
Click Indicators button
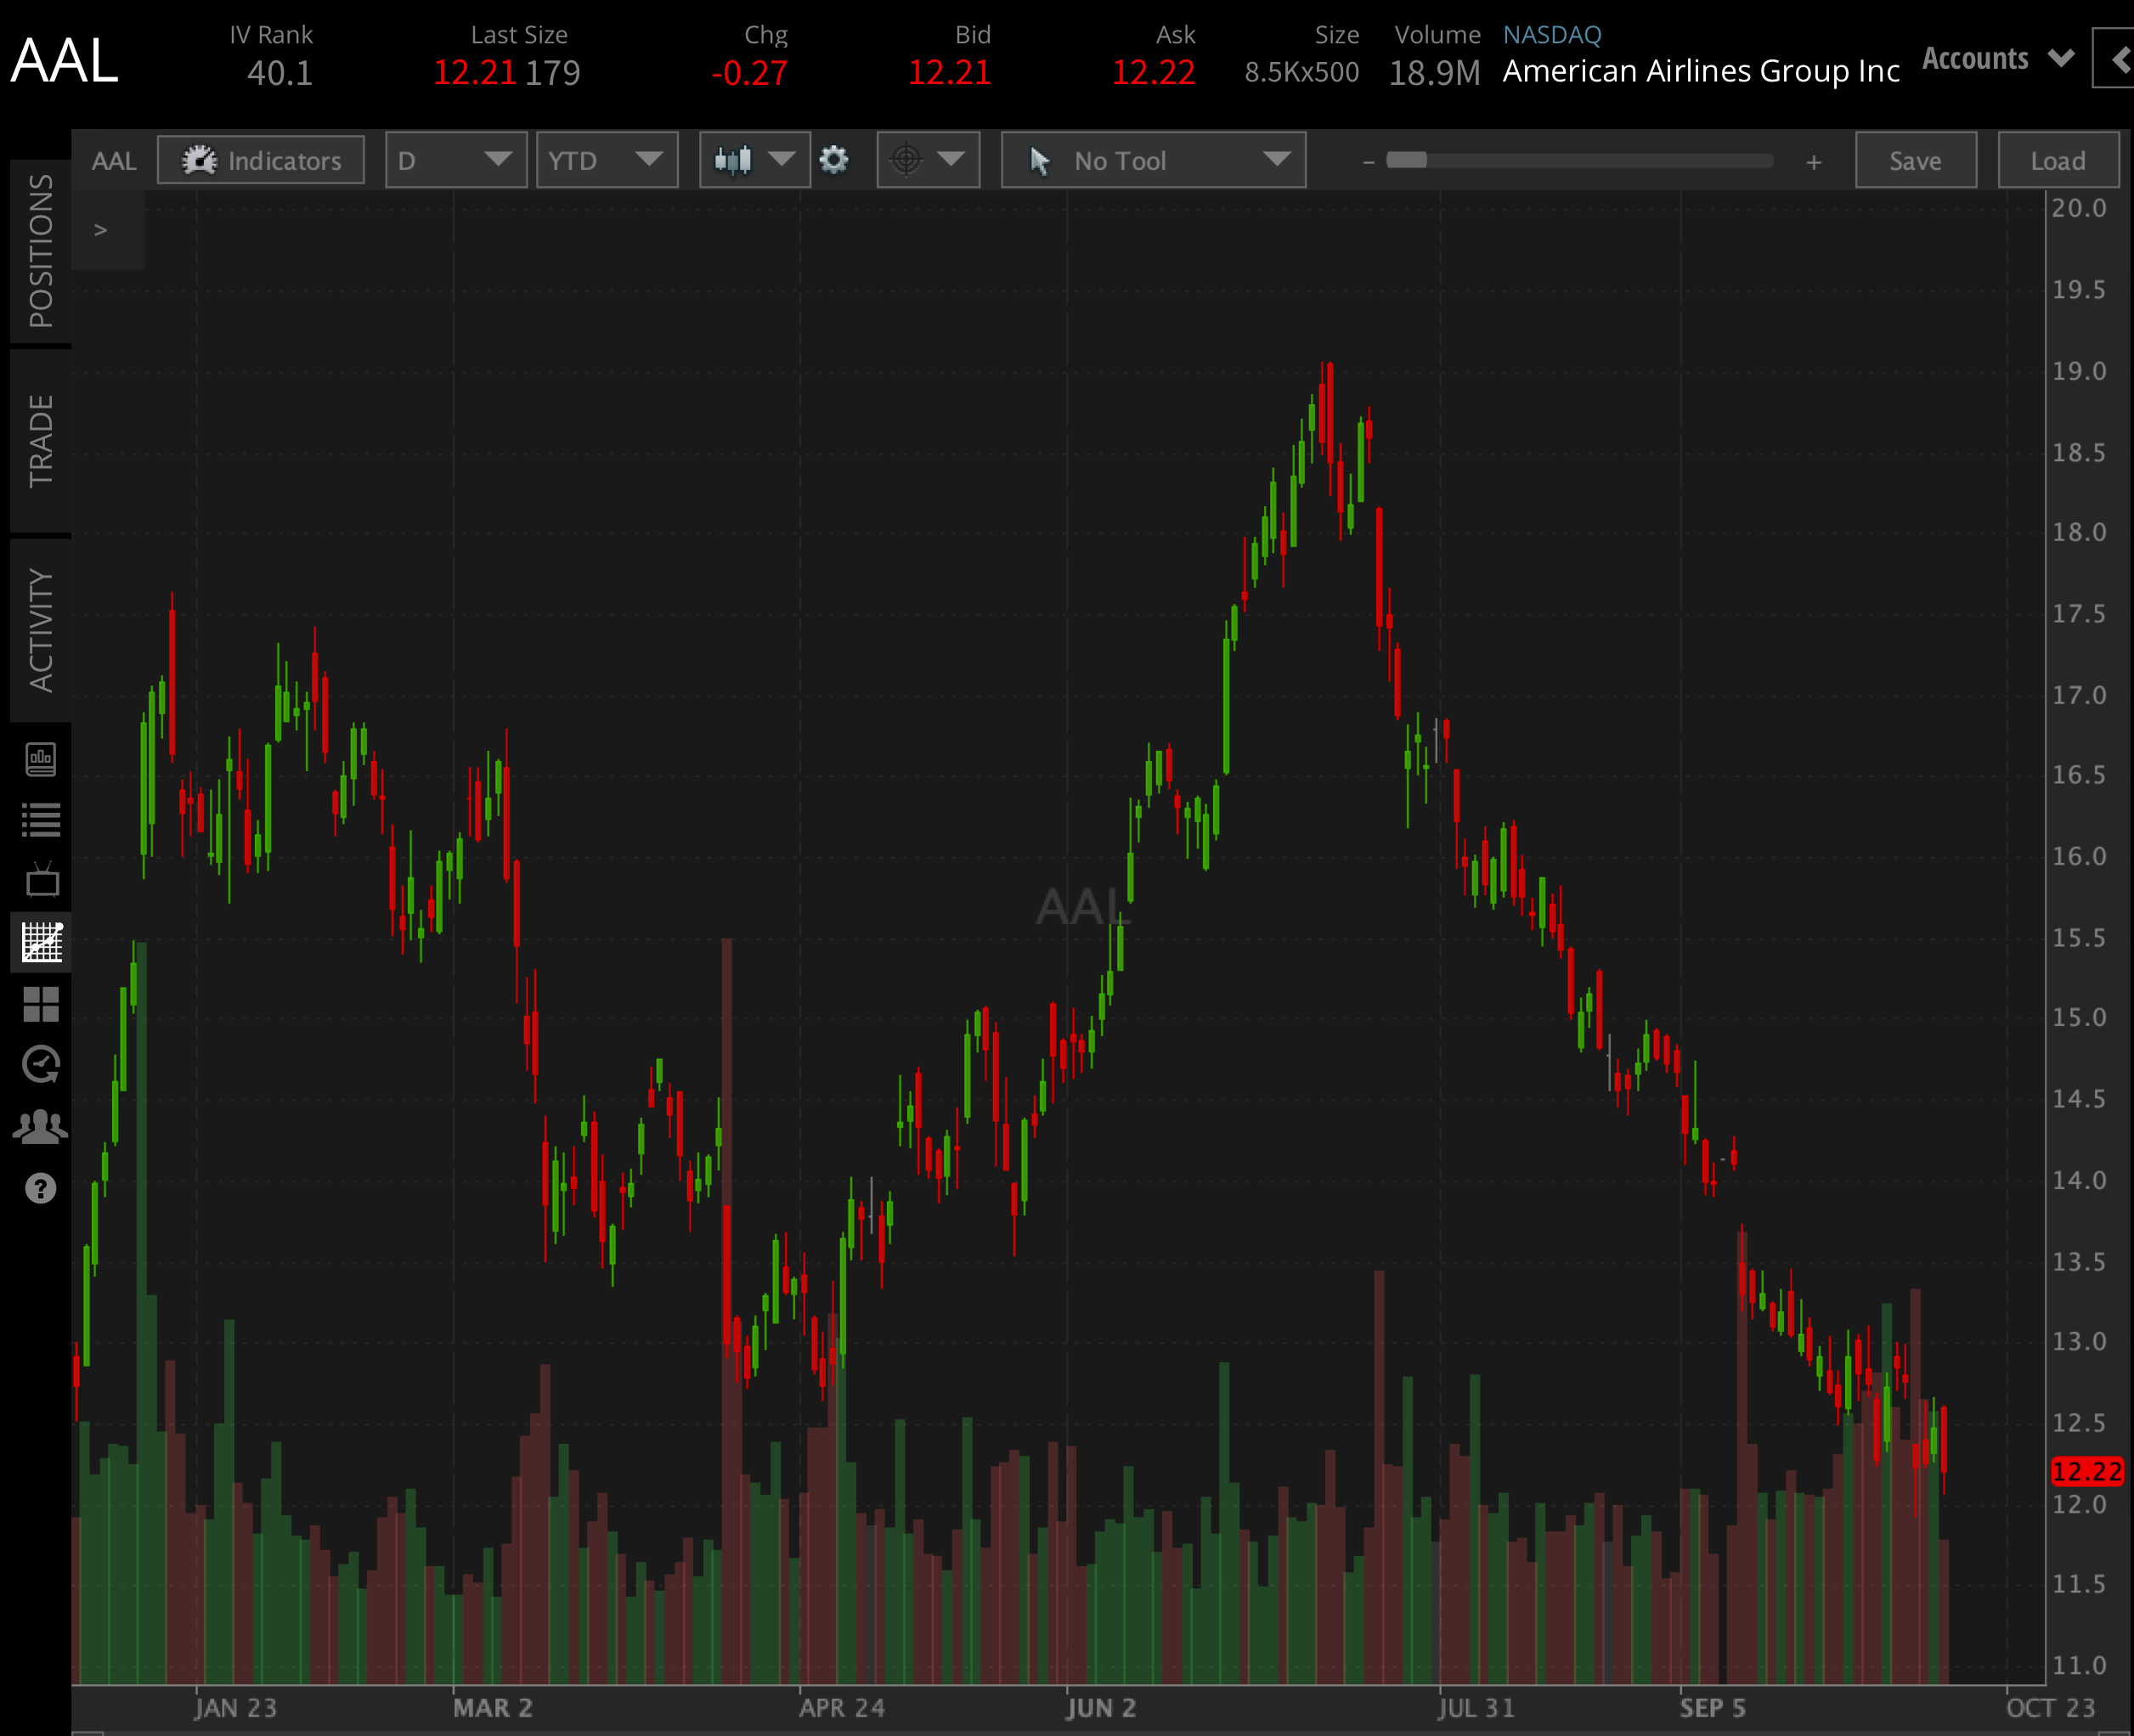pyautogui.click(x=261, y=160)
